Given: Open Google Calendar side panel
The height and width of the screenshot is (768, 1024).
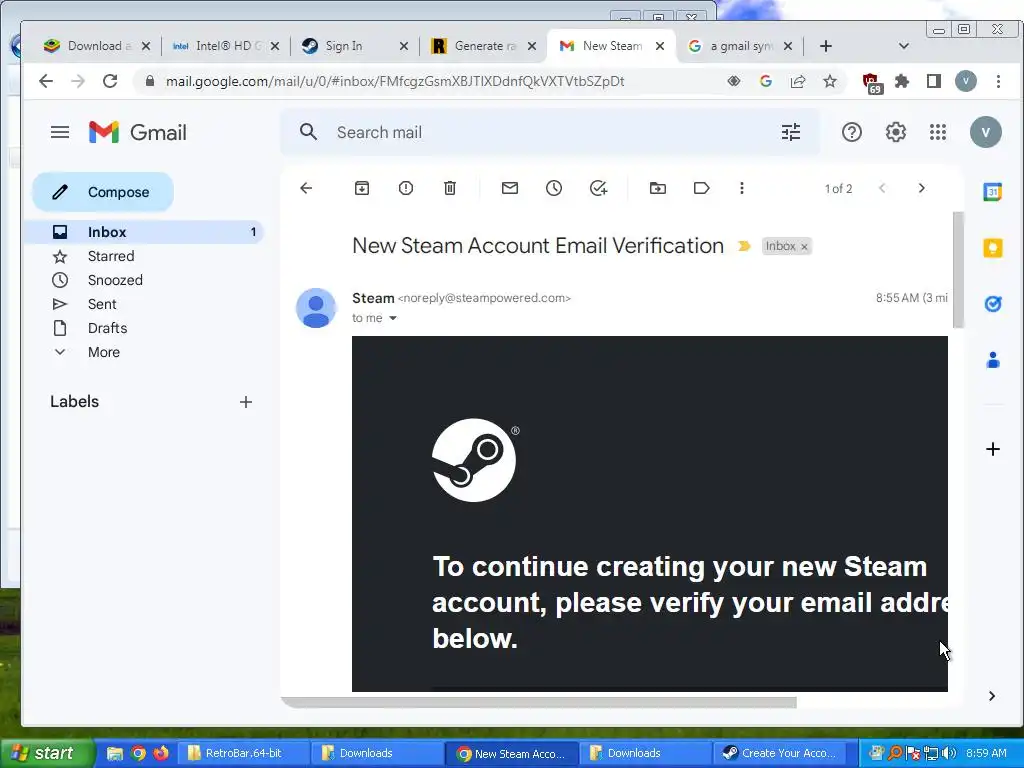Looking at the screenshot, I should [993, 192].
